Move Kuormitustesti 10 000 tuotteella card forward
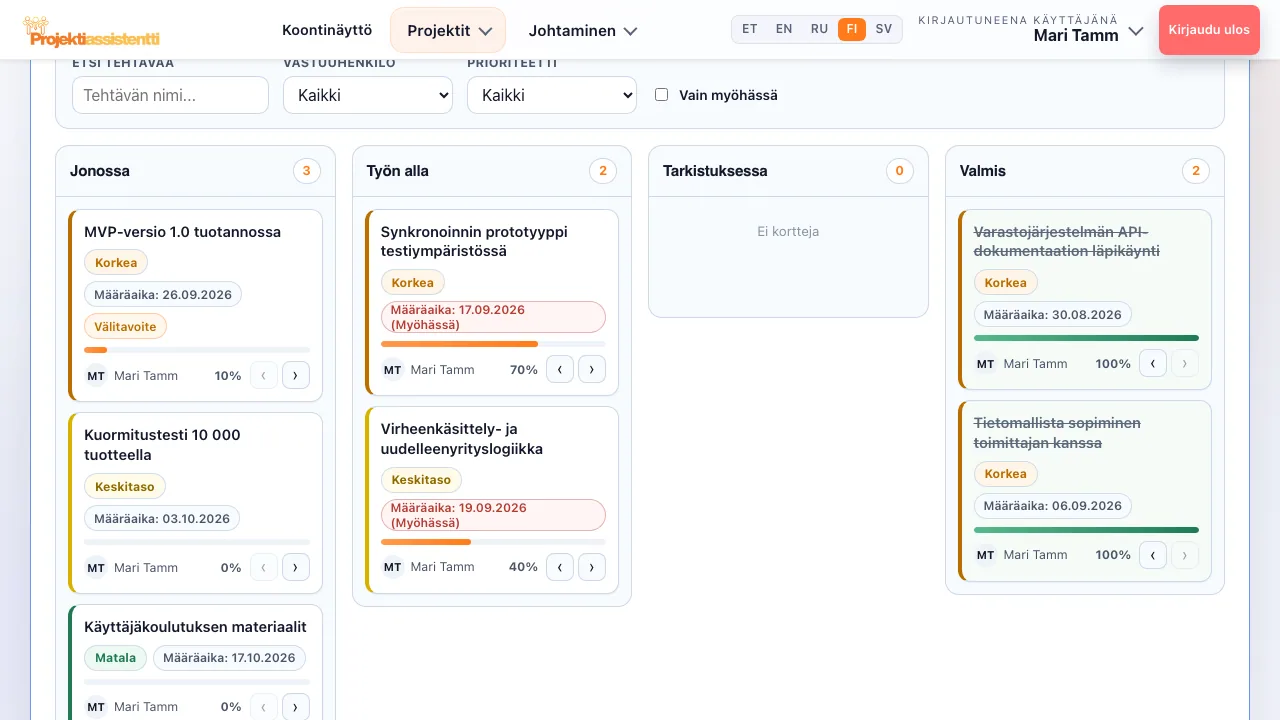Image resolution: width=1280 pixels, height=720 pixels. tap(296, 567)
